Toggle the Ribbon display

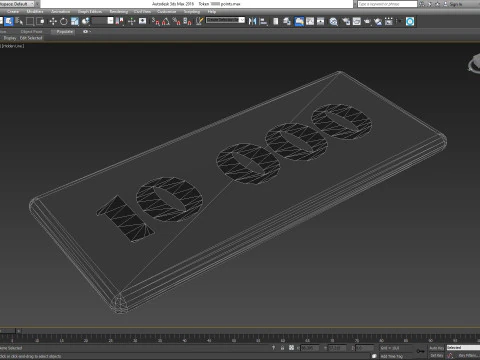click(x=299, y=21)
